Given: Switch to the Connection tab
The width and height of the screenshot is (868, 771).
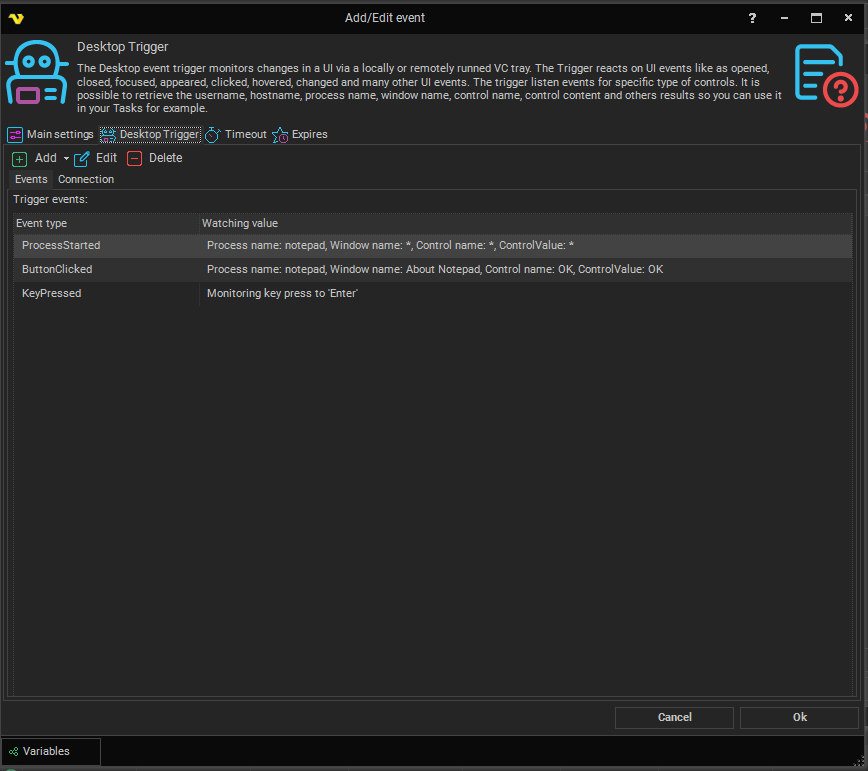Looking at the screenshot, I should click(x=86, y=180).
